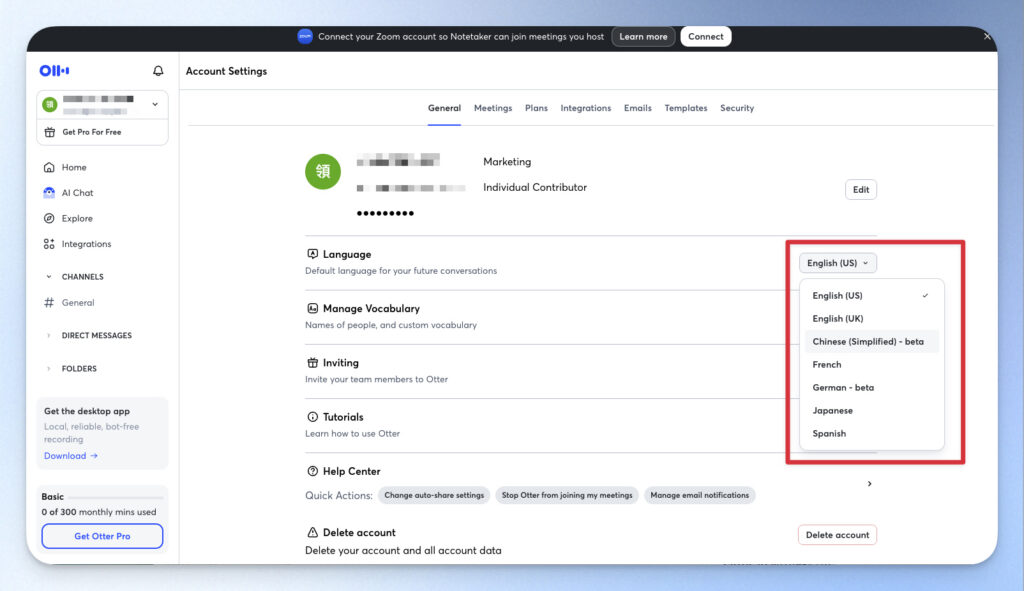Click the Basic plan usage progress bar

pos(116,497)
